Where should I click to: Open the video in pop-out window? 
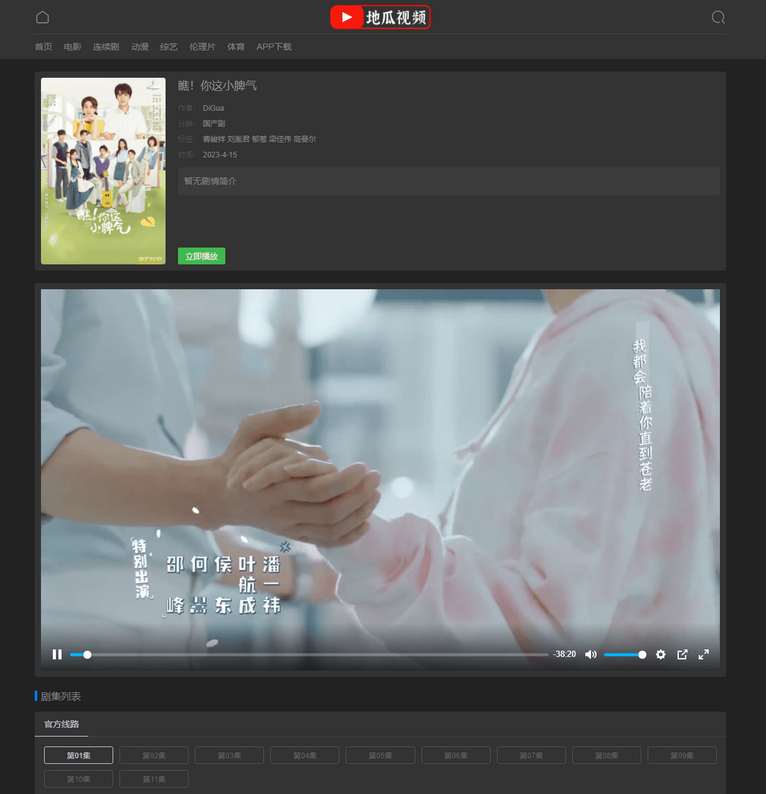[x=682, y=654]
